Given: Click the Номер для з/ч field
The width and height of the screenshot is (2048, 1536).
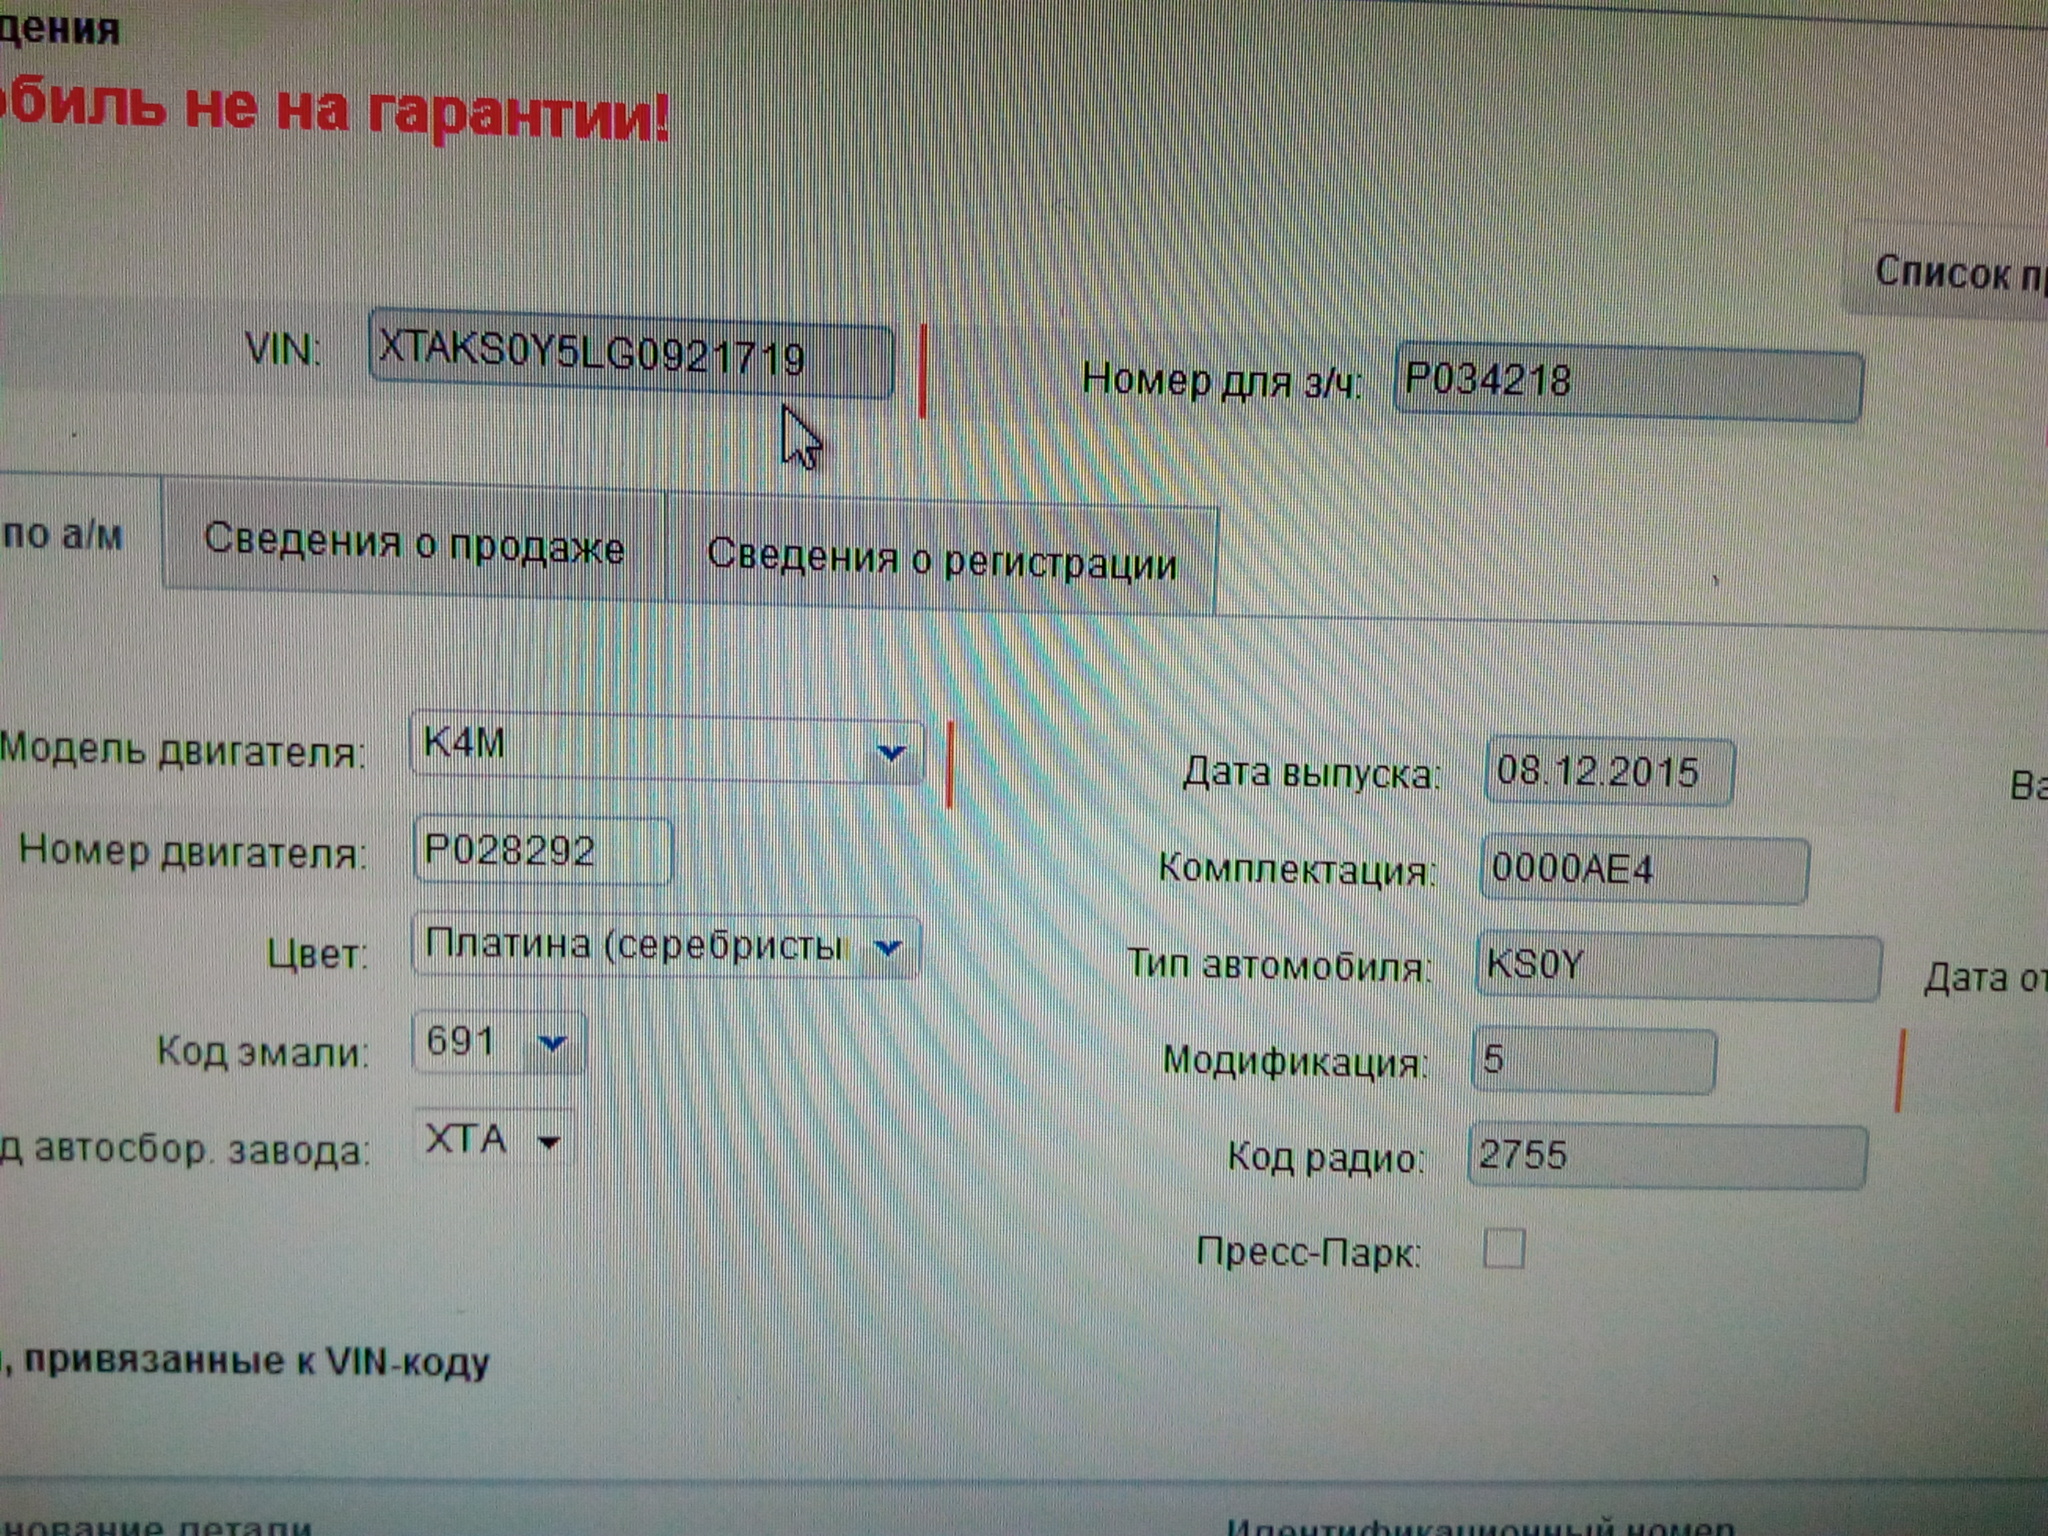Looking at the screenshot, I should [x=1627, y=383].
